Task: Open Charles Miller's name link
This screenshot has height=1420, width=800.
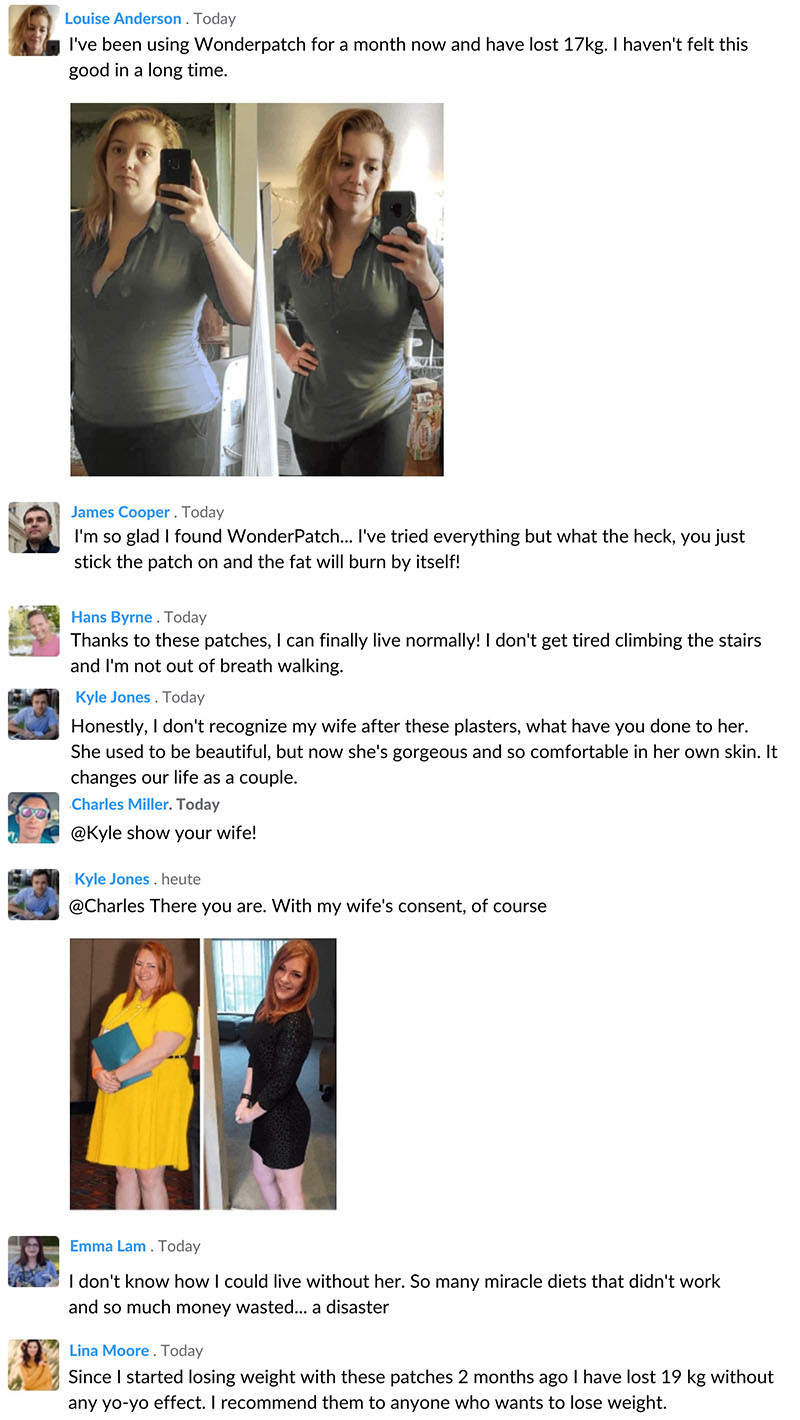Action: 120,804
